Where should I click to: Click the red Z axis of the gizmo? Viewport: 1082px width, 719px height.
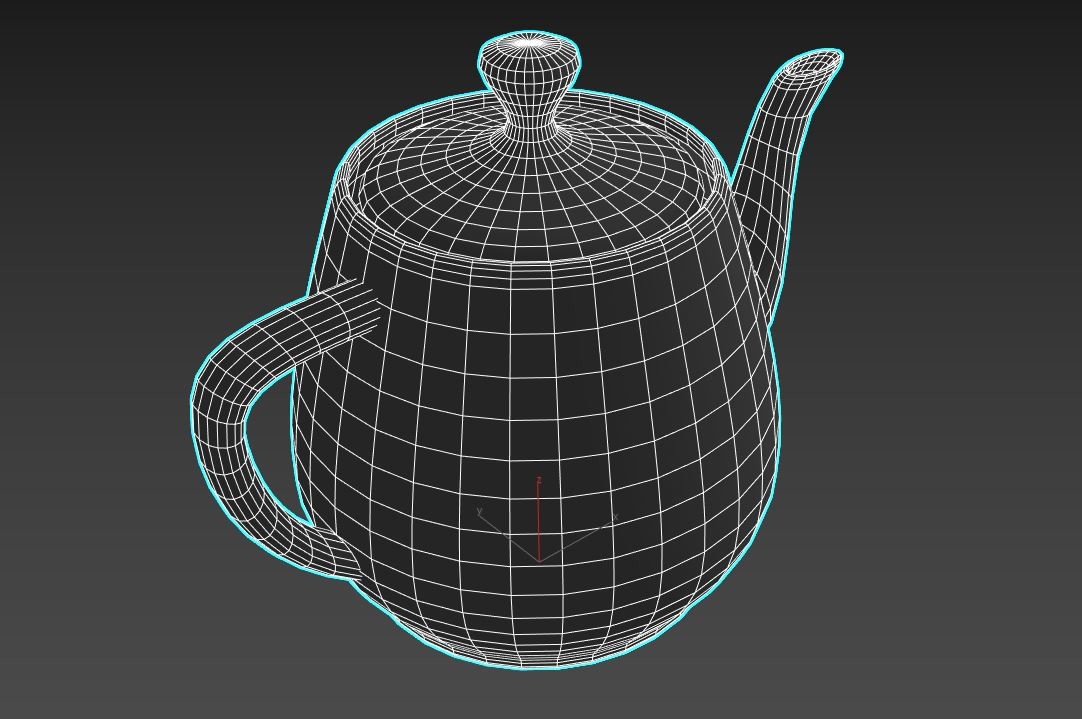(x=540, y=510)
